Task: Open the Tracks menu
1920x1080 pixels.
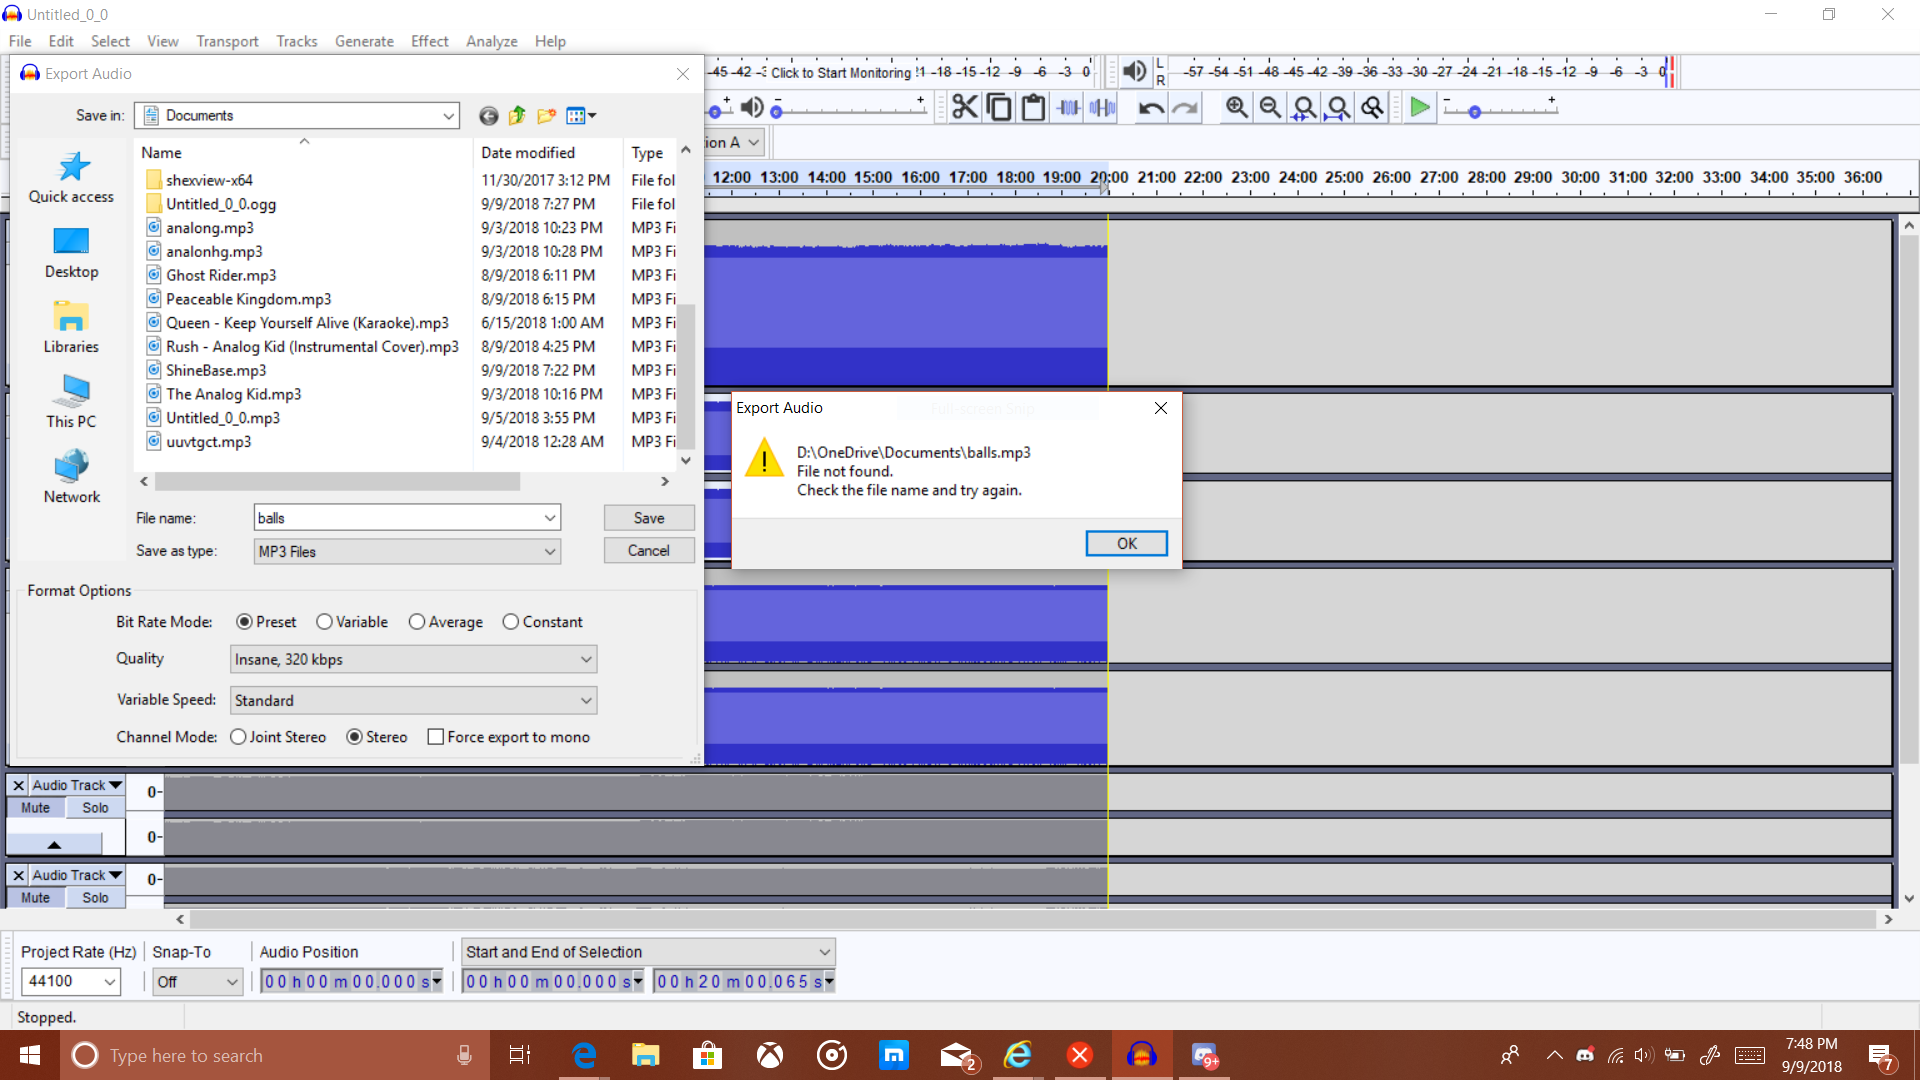Action: (296, 41)
